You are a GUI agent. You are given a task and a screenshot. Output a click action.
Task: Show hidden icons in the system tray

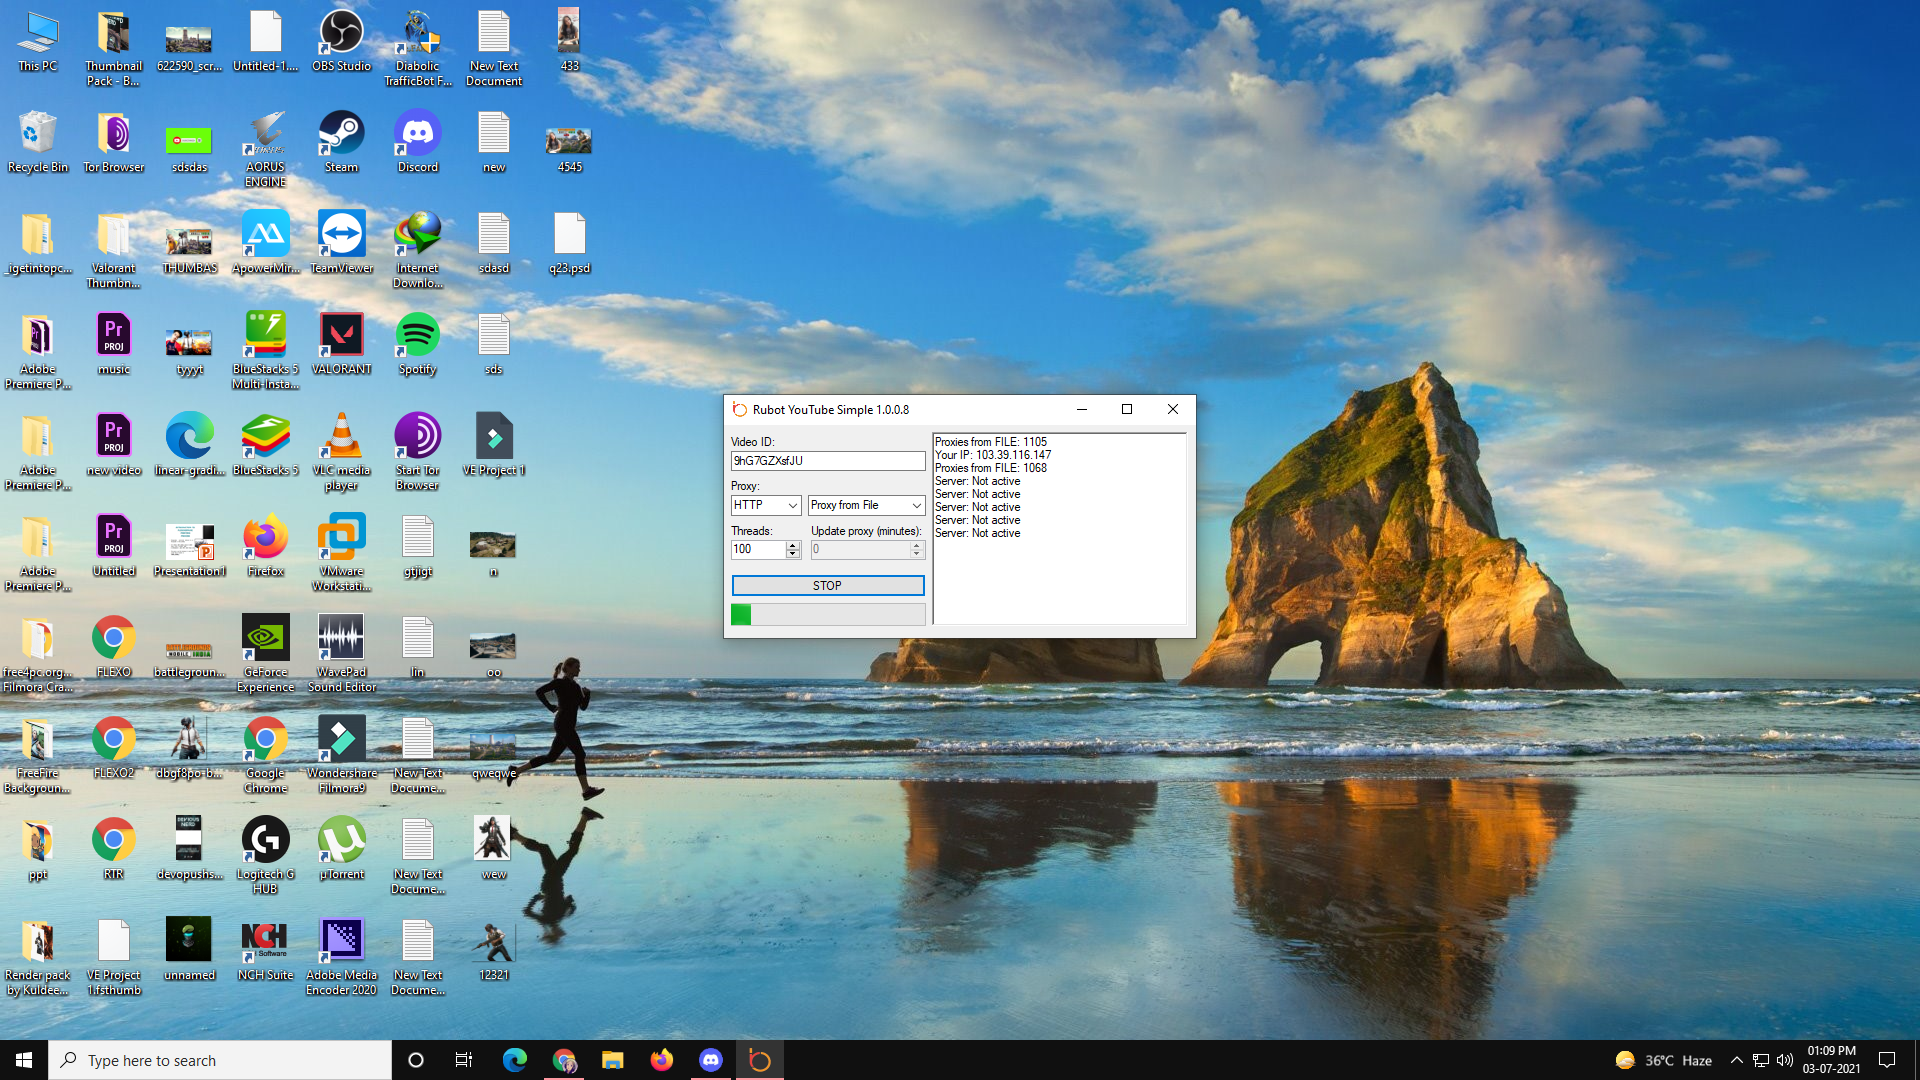(x=1736, y=1060)
